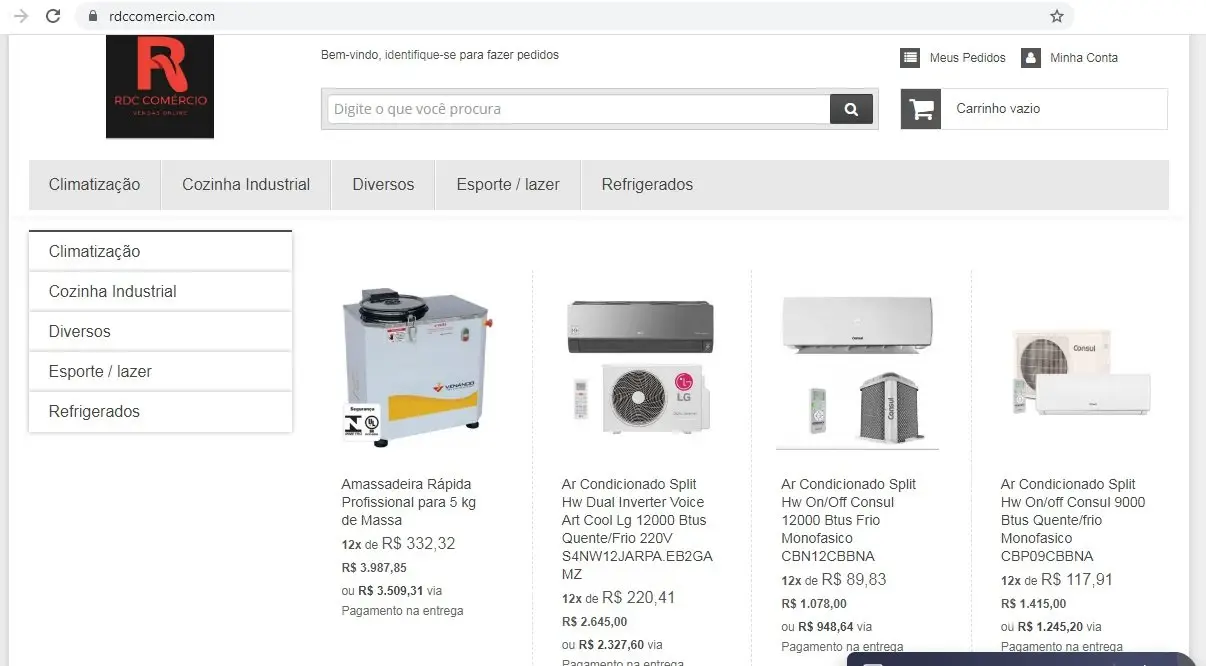Click the price 'R$ 2.327,60'
This screenshot has width=1206, height=666.
point(611,645)
